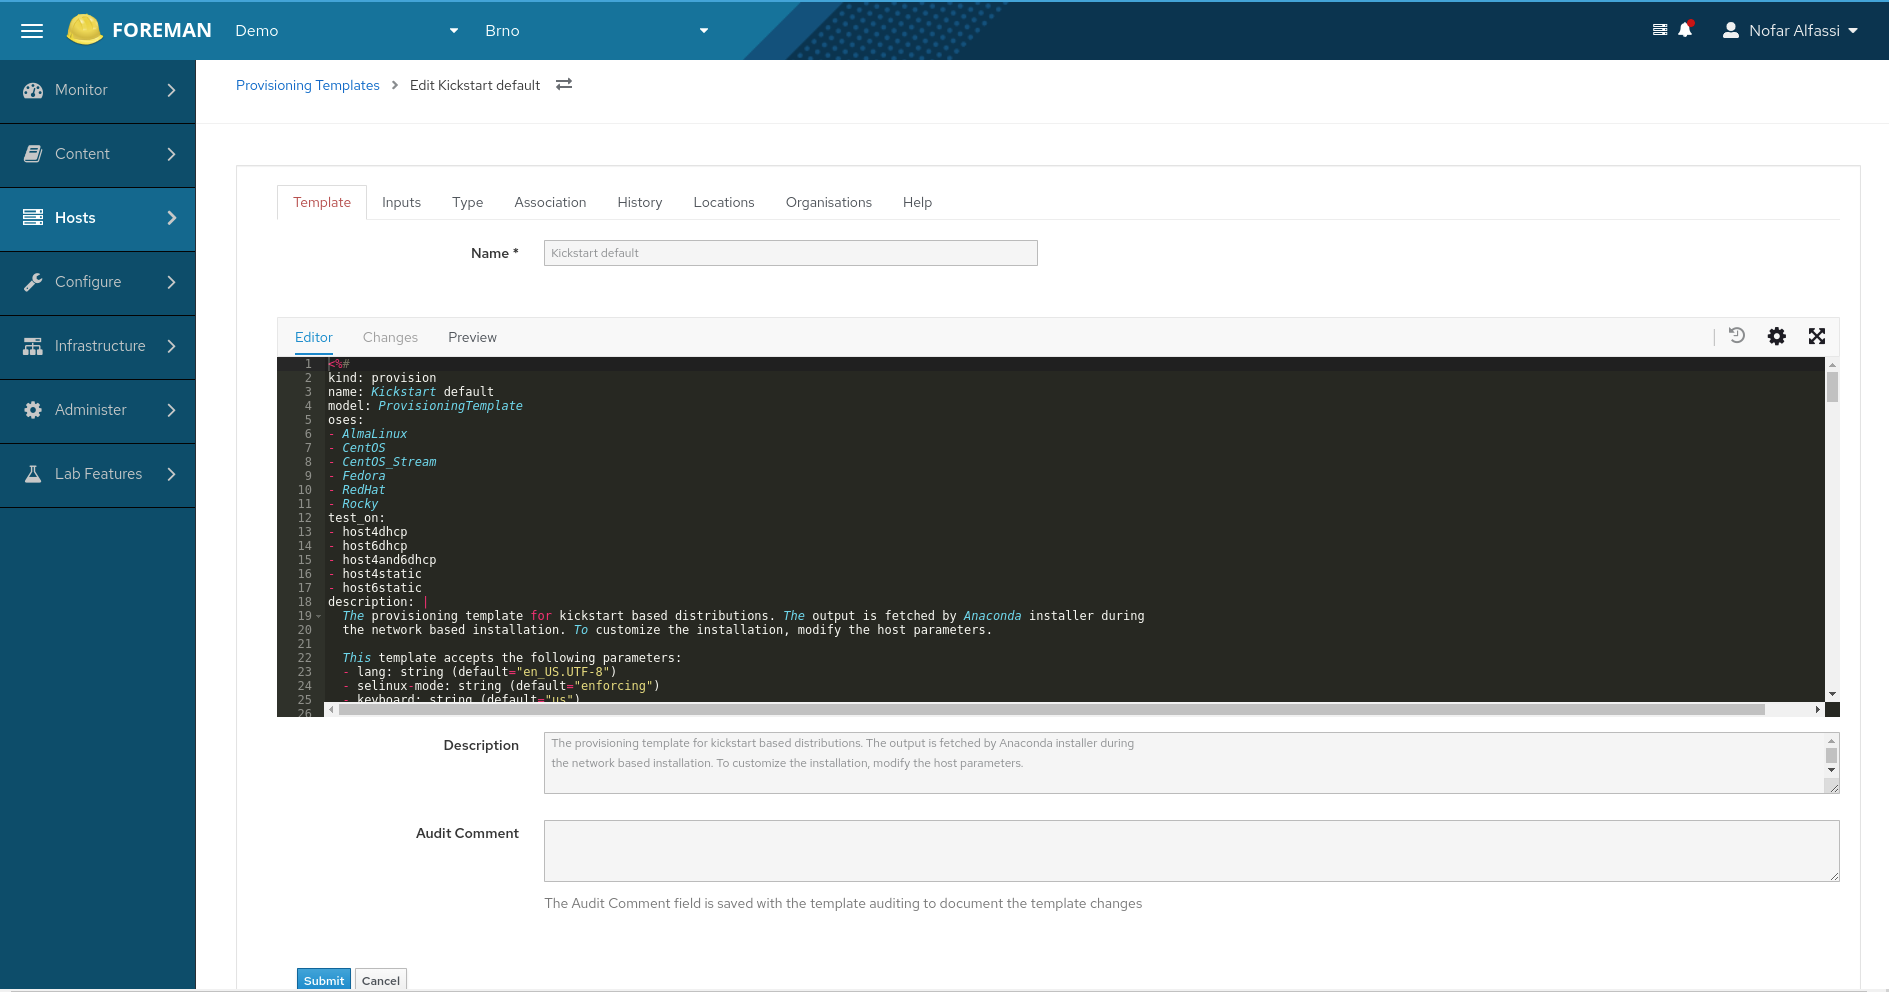Select the Hosts sidebar icon
Image resolution: width=1889 pixels, height=992 pixels.
(32, 217)
